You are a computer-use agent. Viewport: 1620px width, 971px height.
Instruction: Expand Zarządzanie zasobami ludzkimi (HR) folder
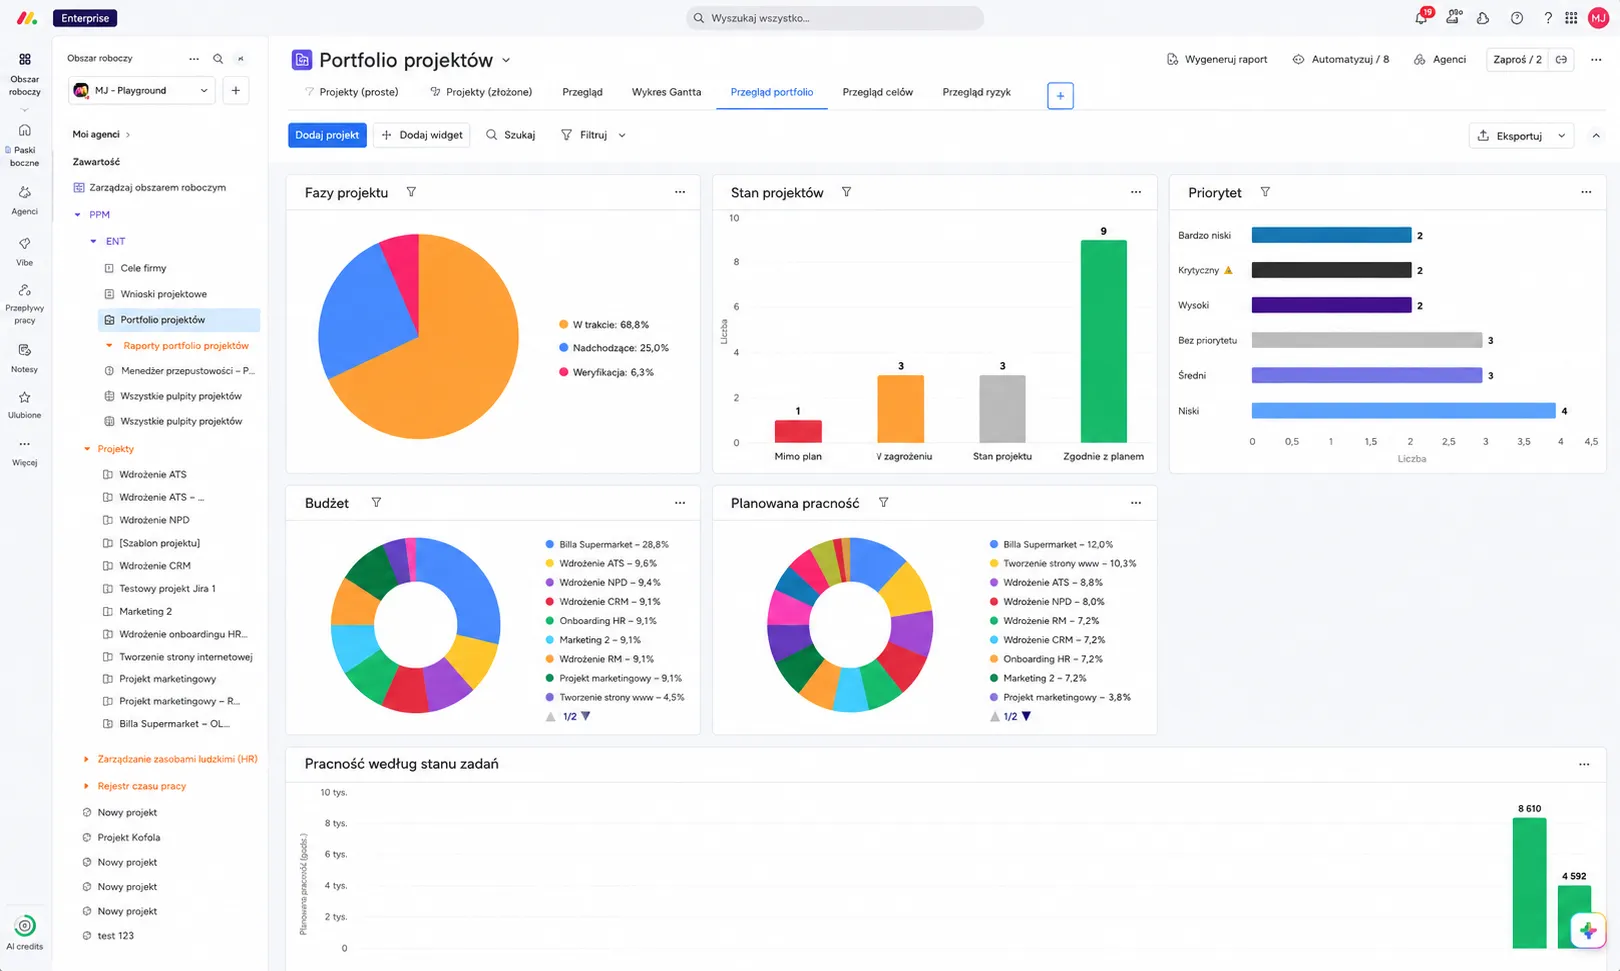(87, 759)
